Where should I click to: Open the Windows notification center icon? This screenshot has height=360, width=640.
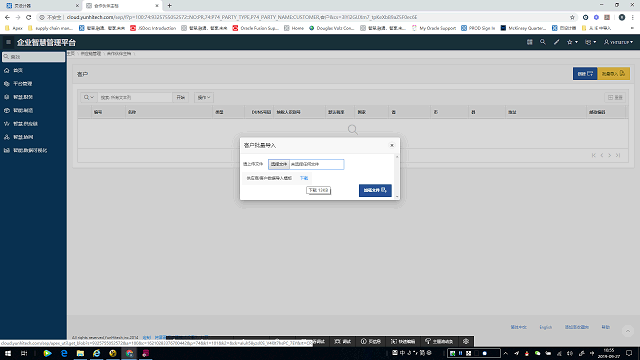(x=629, y=353)
